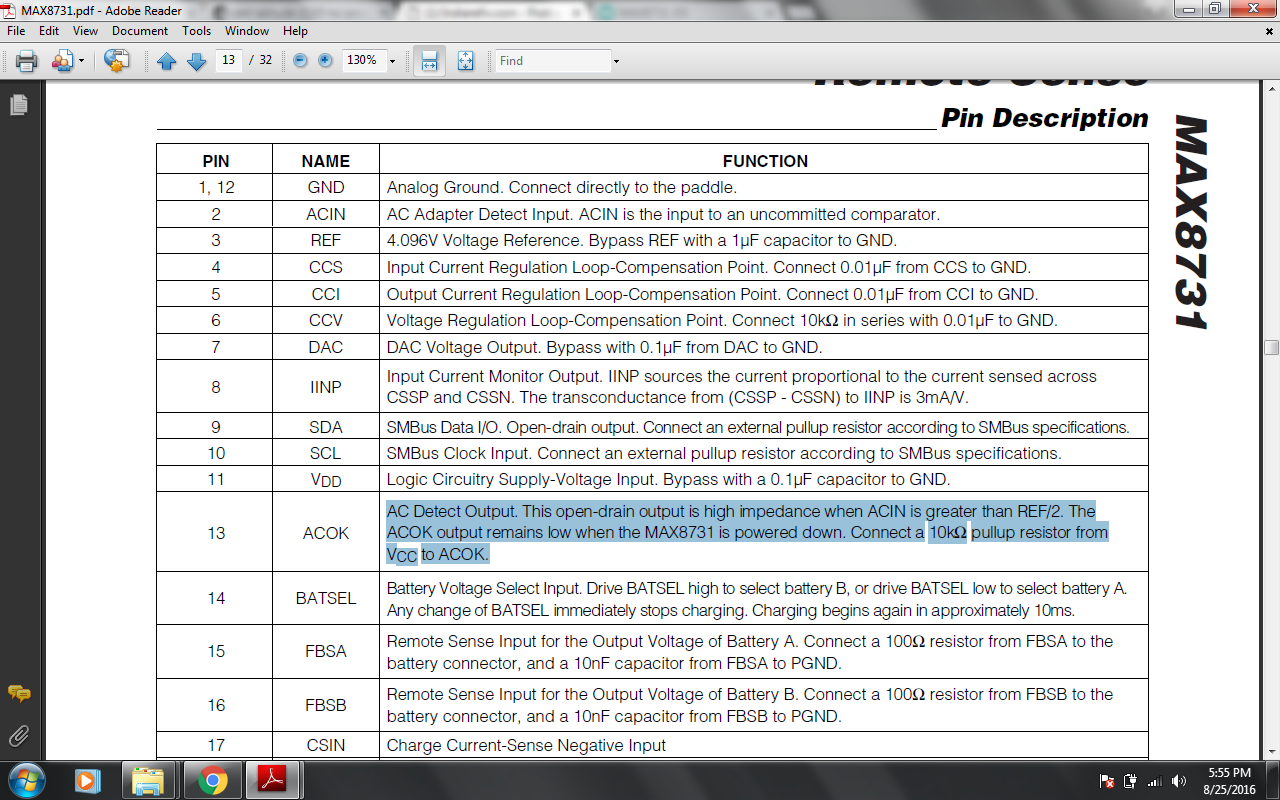Click pin number '1, 12' cell
The image size is (1280, 800).
[x=216, y=187]
